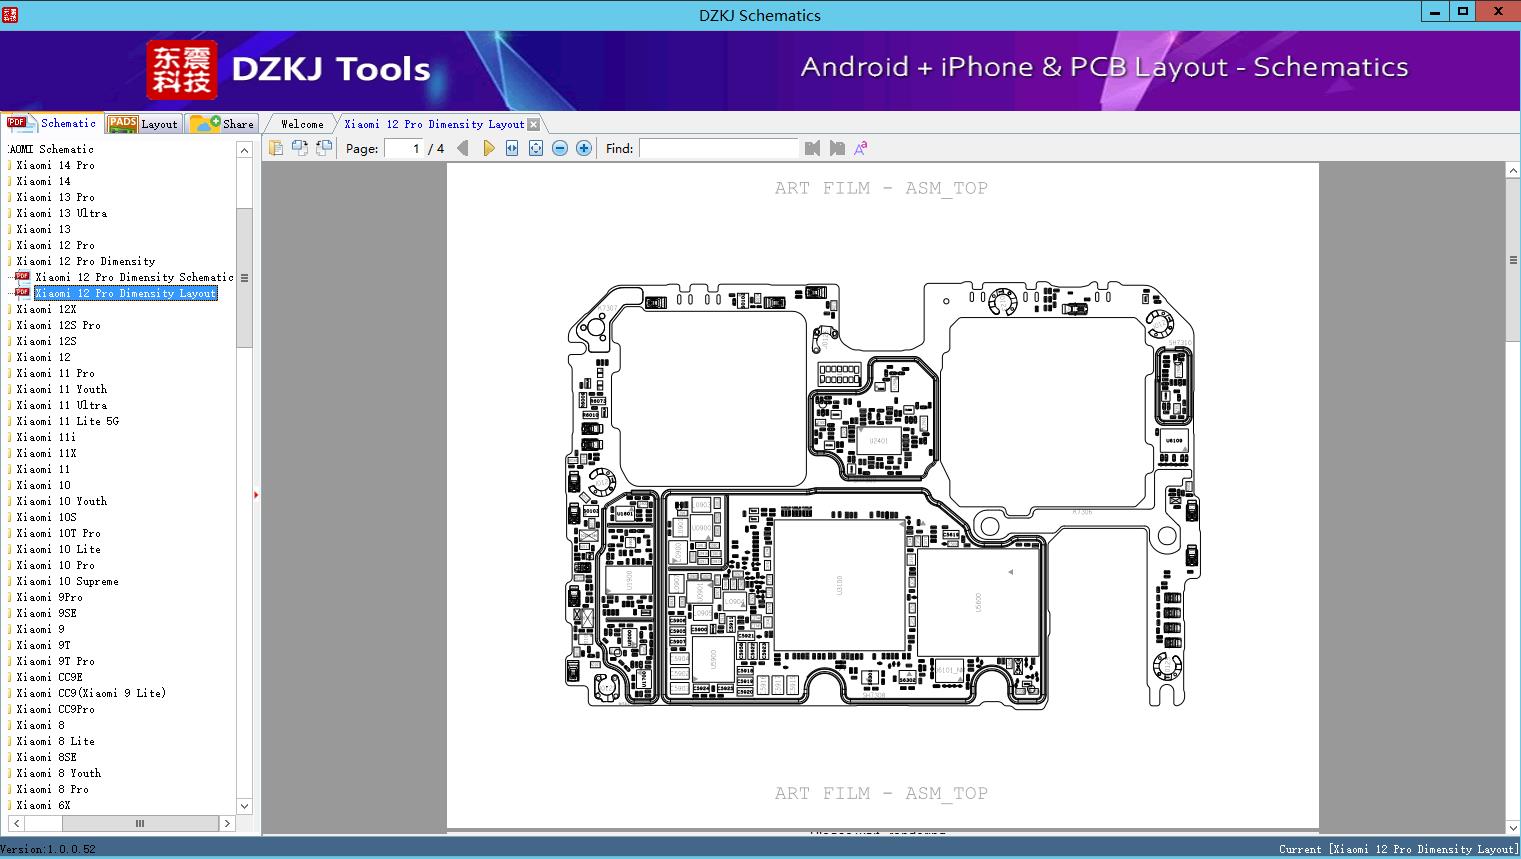Toggle the match case find option icon
The height and width of the screenshot is (859, 1521).
point(860,148)
